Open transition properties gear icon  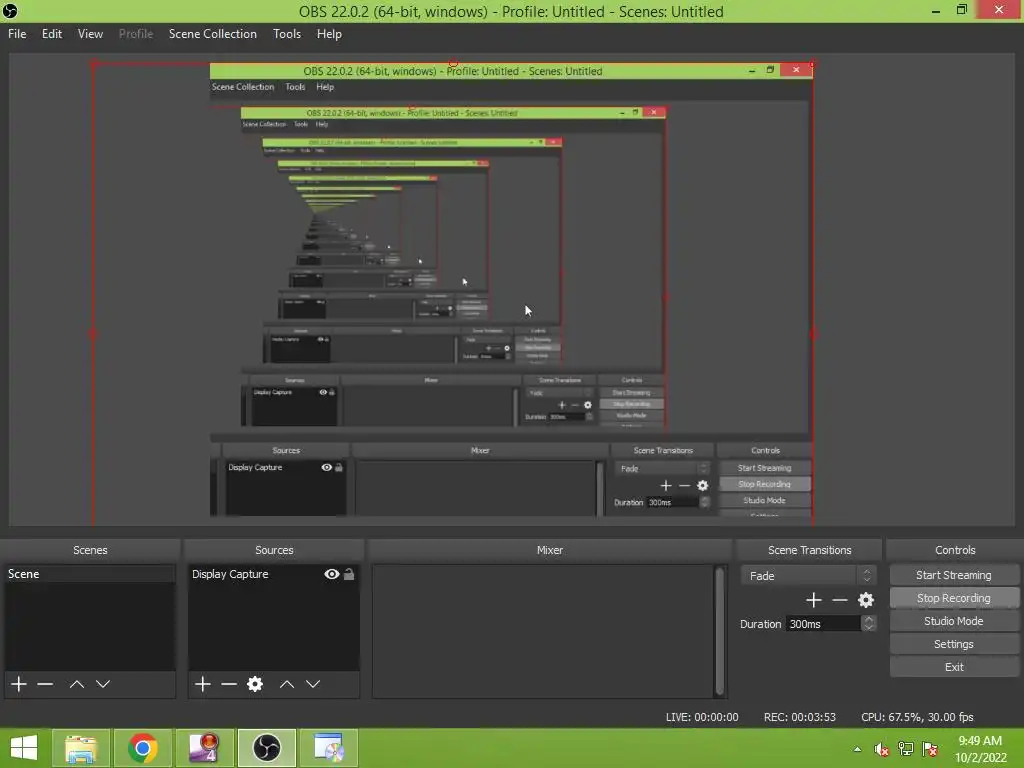tap(866, 600)
